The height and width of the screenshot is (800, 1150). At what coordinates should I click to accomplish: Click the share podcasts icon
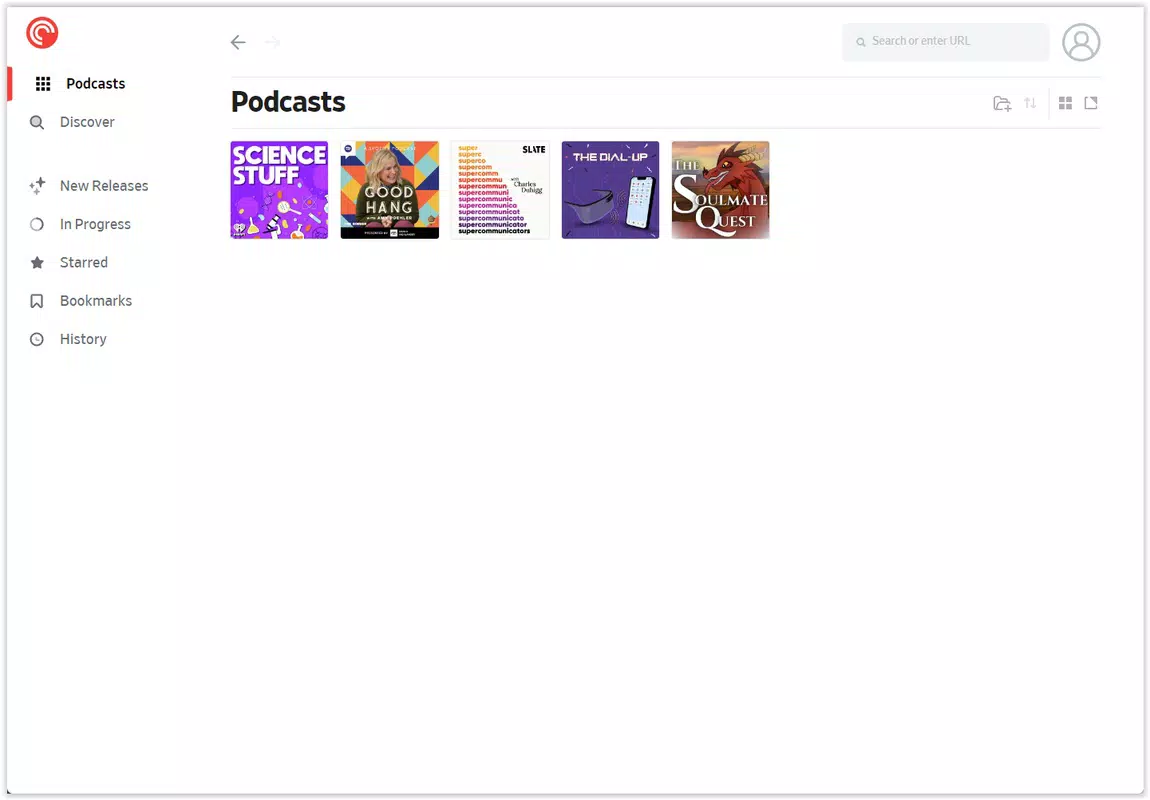click(x=1091, y=103)
